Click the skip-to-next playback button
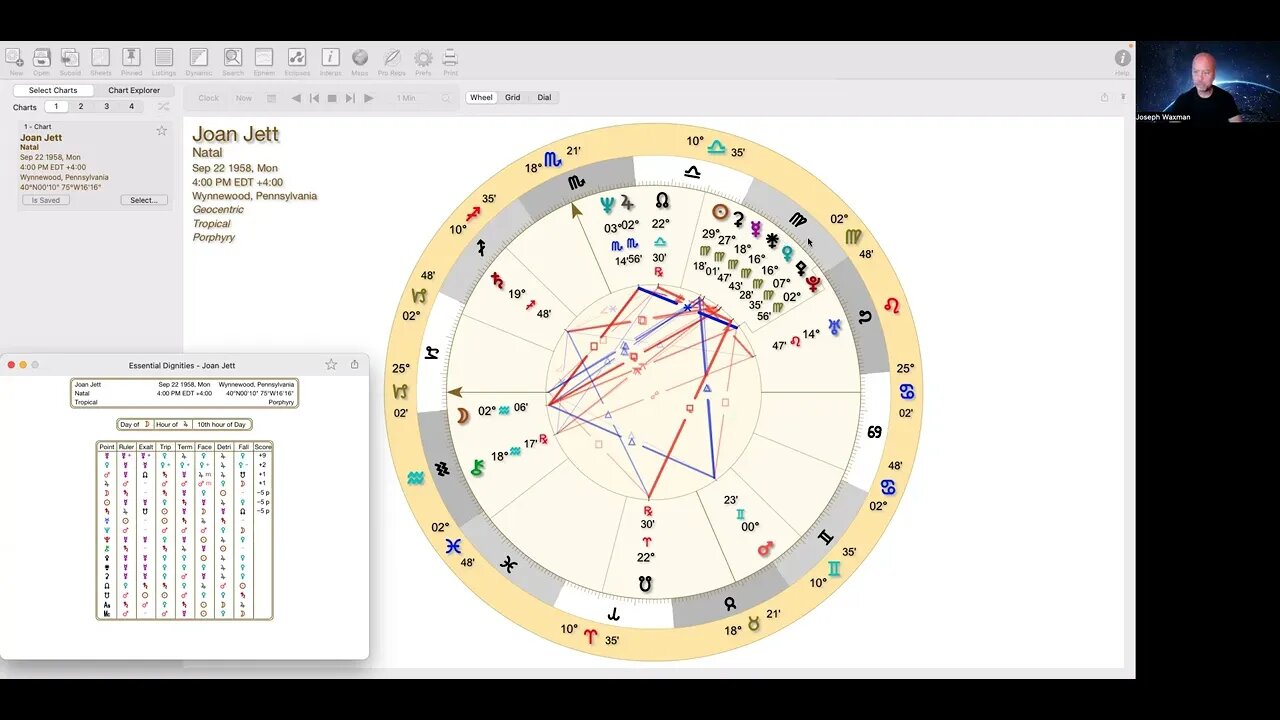The width and height of the screenshot is (1280, 720). pyautogui.click(x=350, y=98)
